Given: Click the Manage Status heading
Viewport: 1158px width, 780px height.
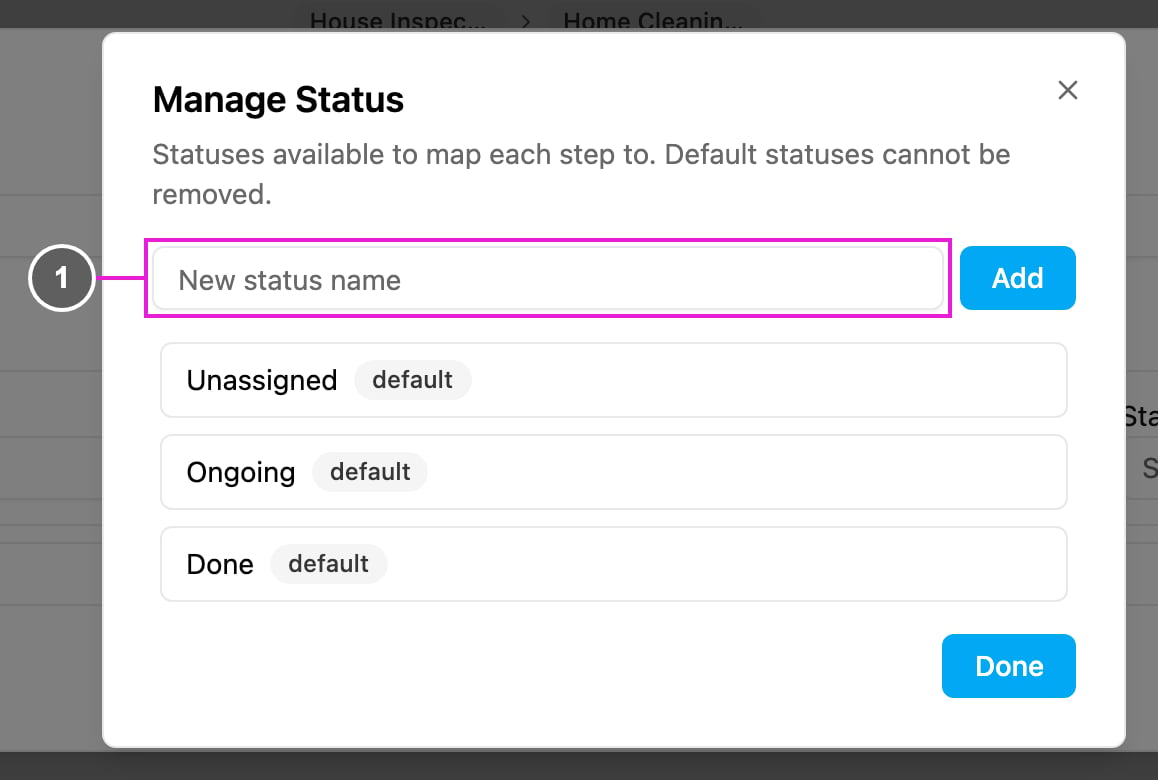Looking at the screenshot, I should 278,100.
